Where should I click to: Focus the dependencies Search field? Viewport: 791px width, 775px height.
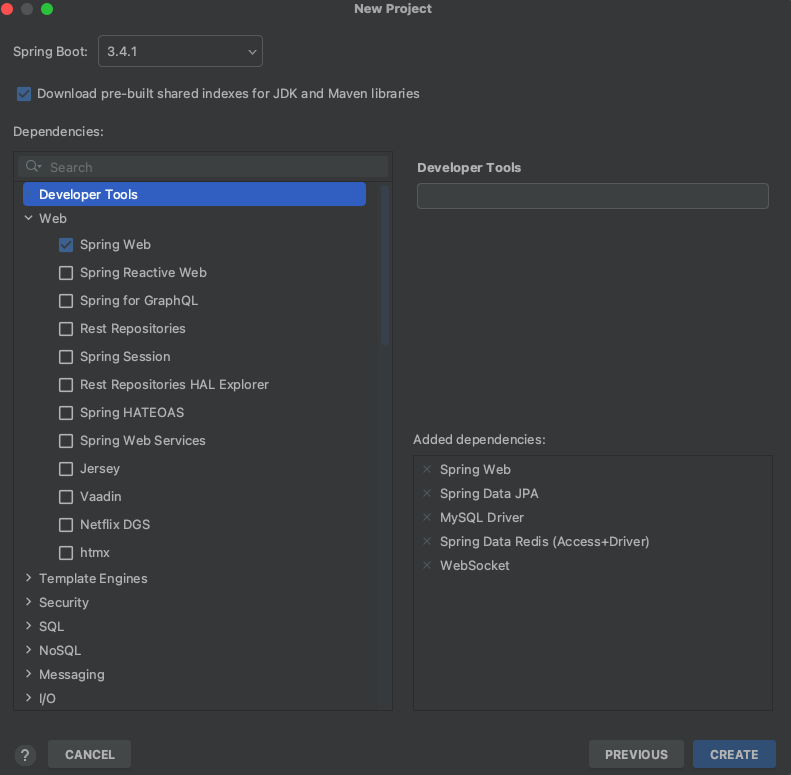coord(203,167)
